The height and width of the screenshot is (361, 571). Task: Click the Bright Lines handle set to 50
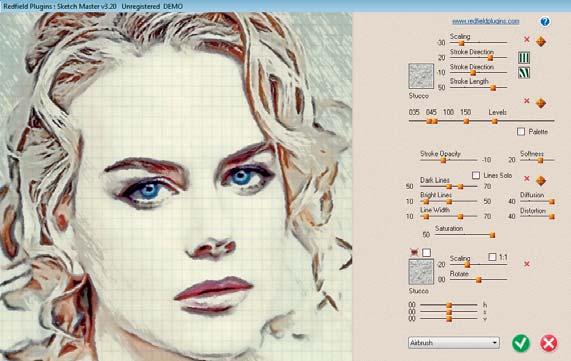pyautogui.click(x=449, y=201)
